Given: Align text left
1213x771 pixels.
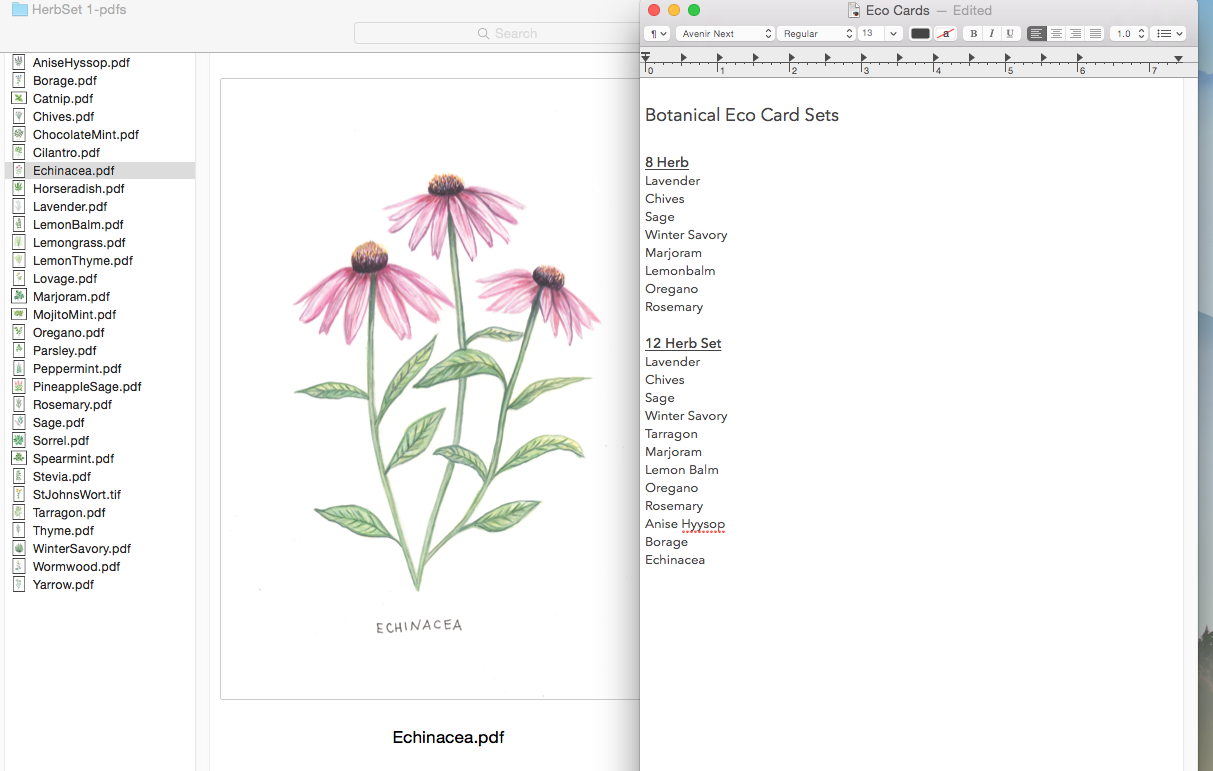Looking at the screenshot, I should pos(1037,34).
